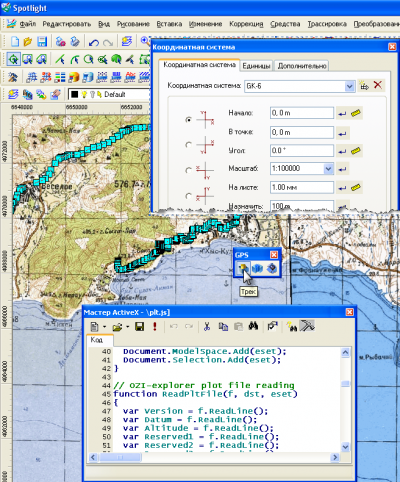This screenshot has height=482, width=400.
Task: Select fourth axis orientation radio (Y up, X left)
Action: point(189,196)
